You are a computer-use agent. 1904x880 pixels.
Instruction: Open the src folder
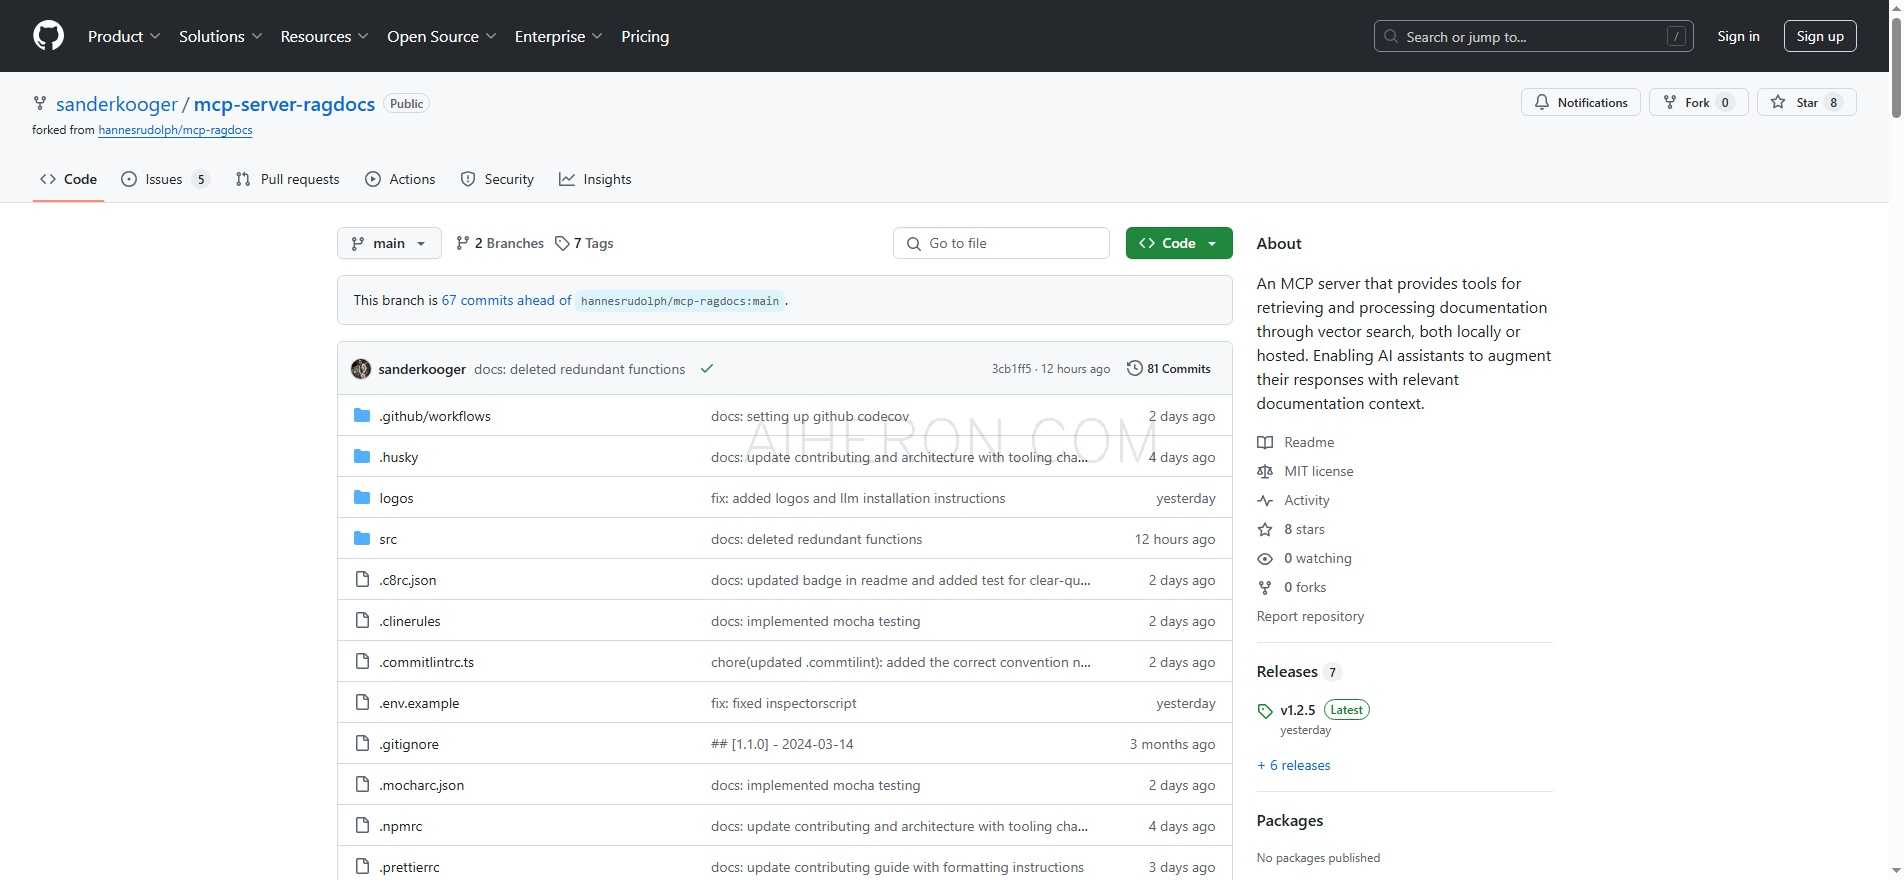coord(388,540)
